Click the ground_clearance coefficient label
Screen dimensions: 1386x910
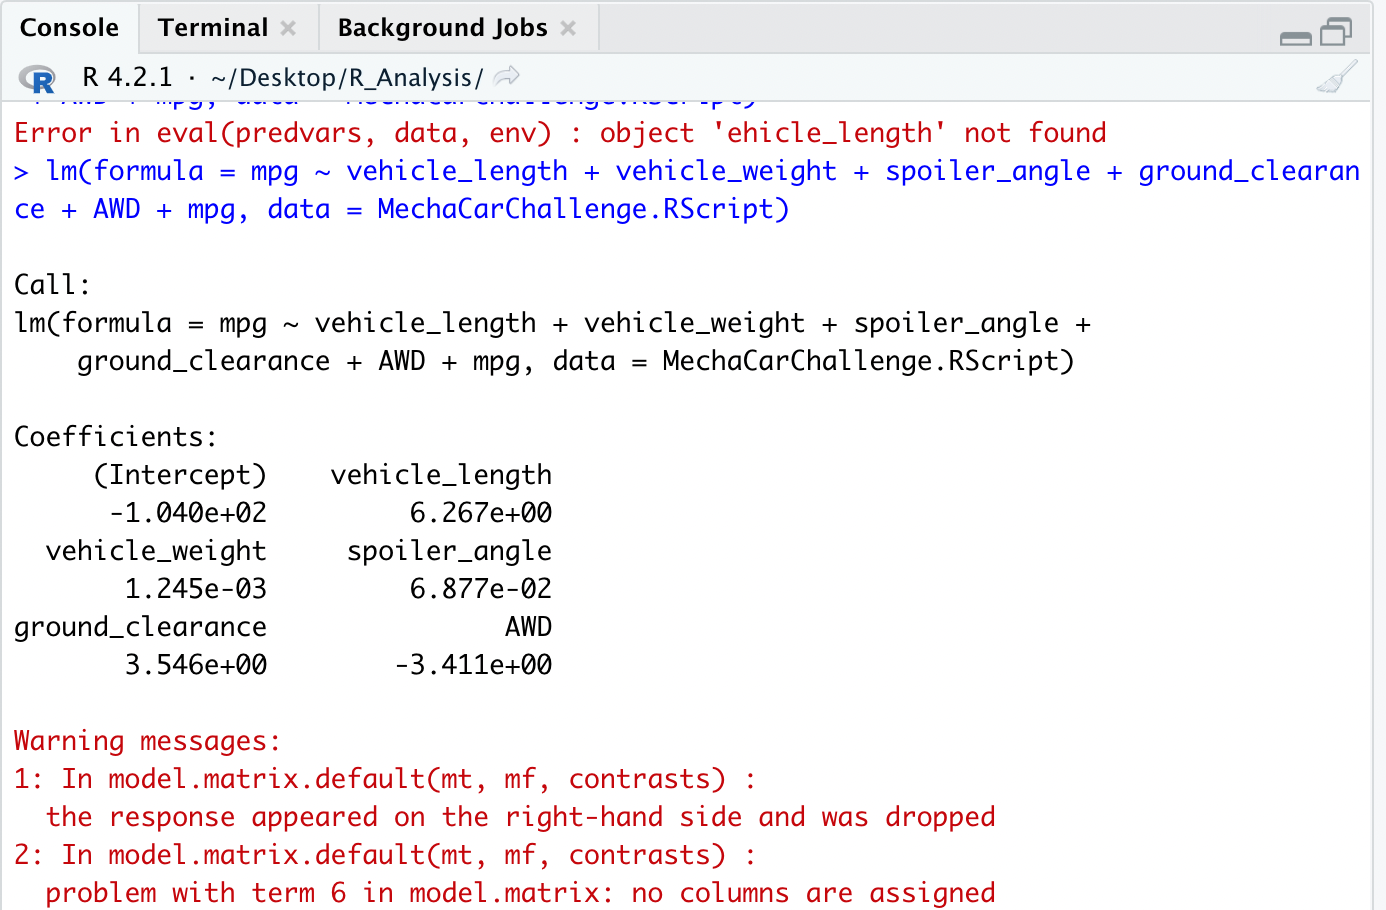tap(140, 627)
